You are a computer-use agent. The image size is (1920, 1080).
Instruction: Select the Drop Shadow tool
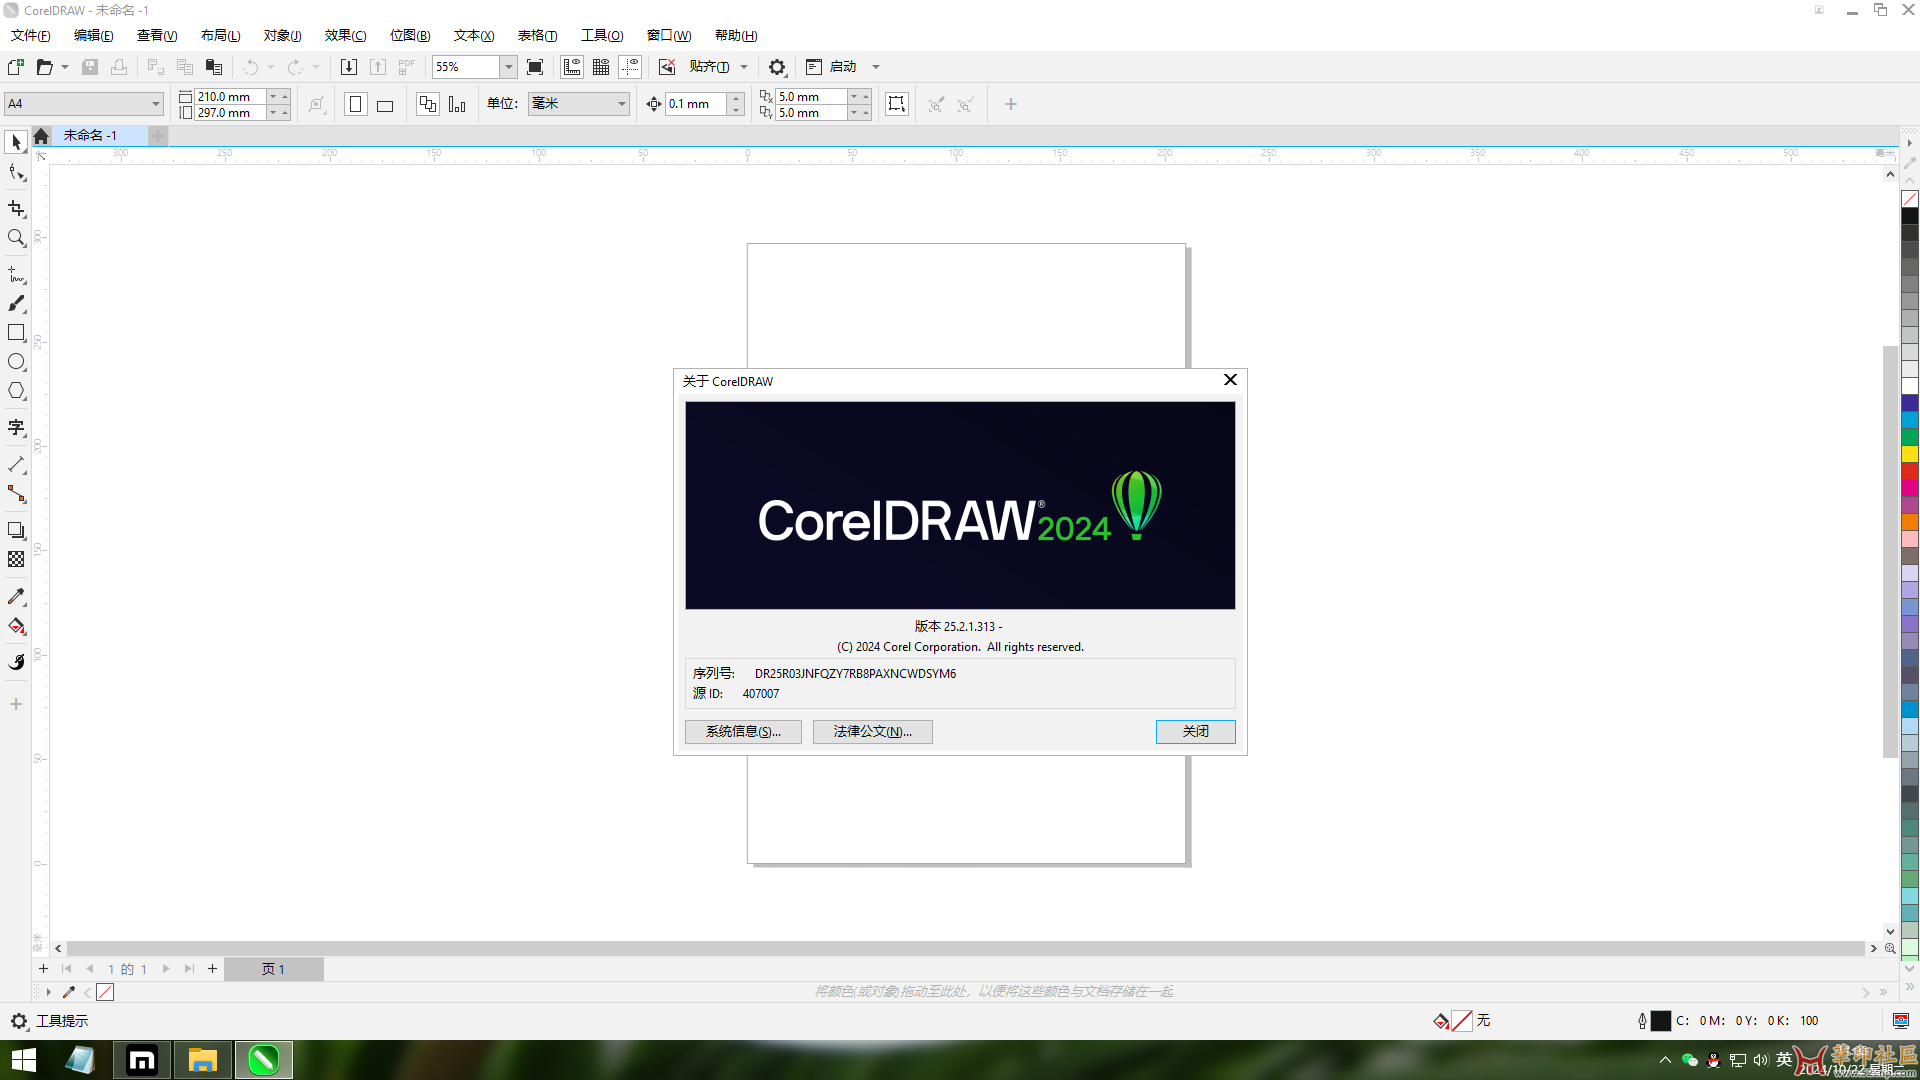click(x=16, y=530)
